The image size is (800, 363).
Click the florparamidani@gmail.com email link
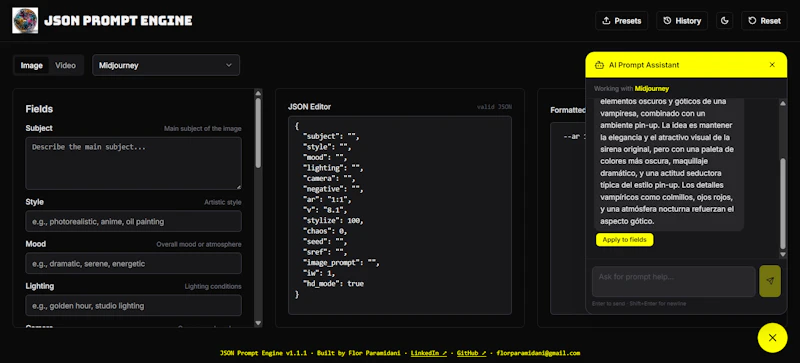pyautogui.click(x=538, y=353)
